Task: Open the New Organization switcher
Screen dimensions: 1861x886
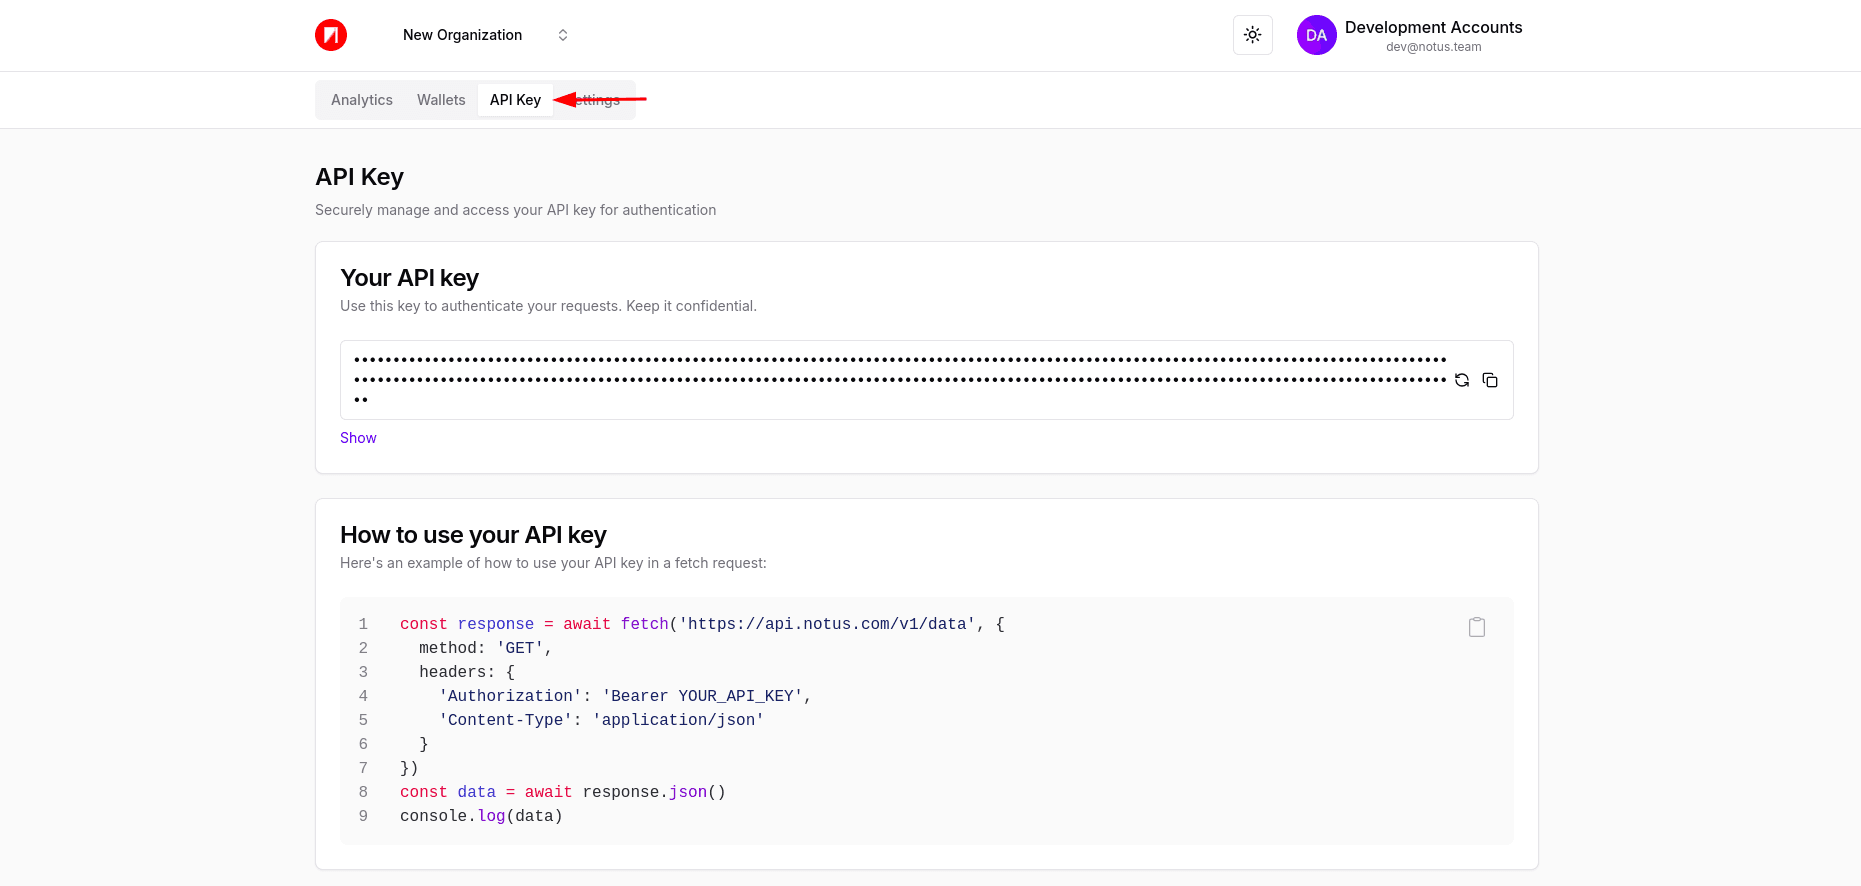Action: pos(462,35)
